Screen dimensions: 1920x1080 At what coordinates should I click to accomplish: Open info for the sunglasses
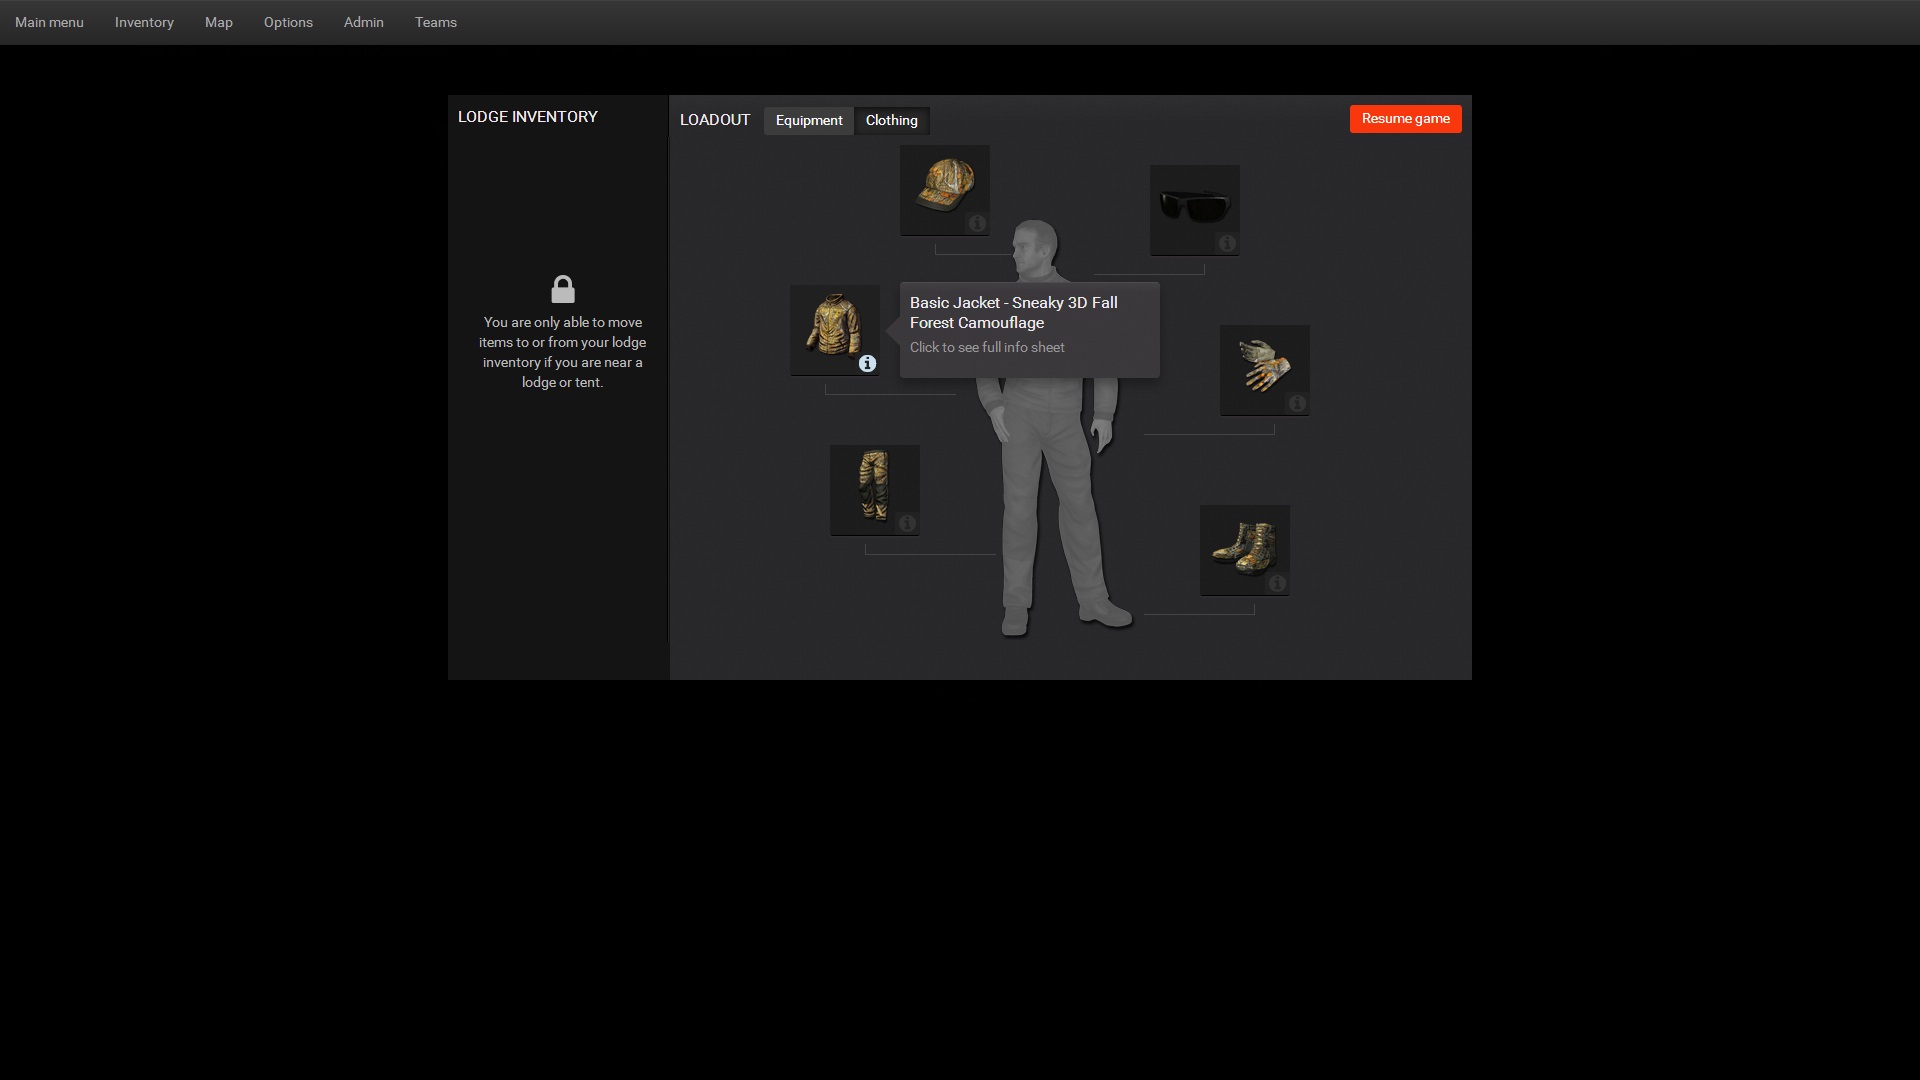click(x=1227, y=244)
